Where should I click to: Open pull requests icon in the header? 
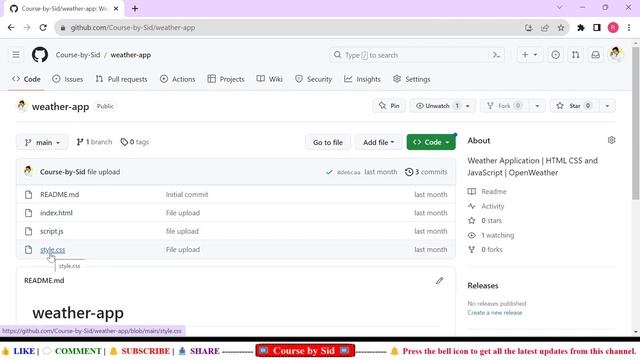coord(576,55)
